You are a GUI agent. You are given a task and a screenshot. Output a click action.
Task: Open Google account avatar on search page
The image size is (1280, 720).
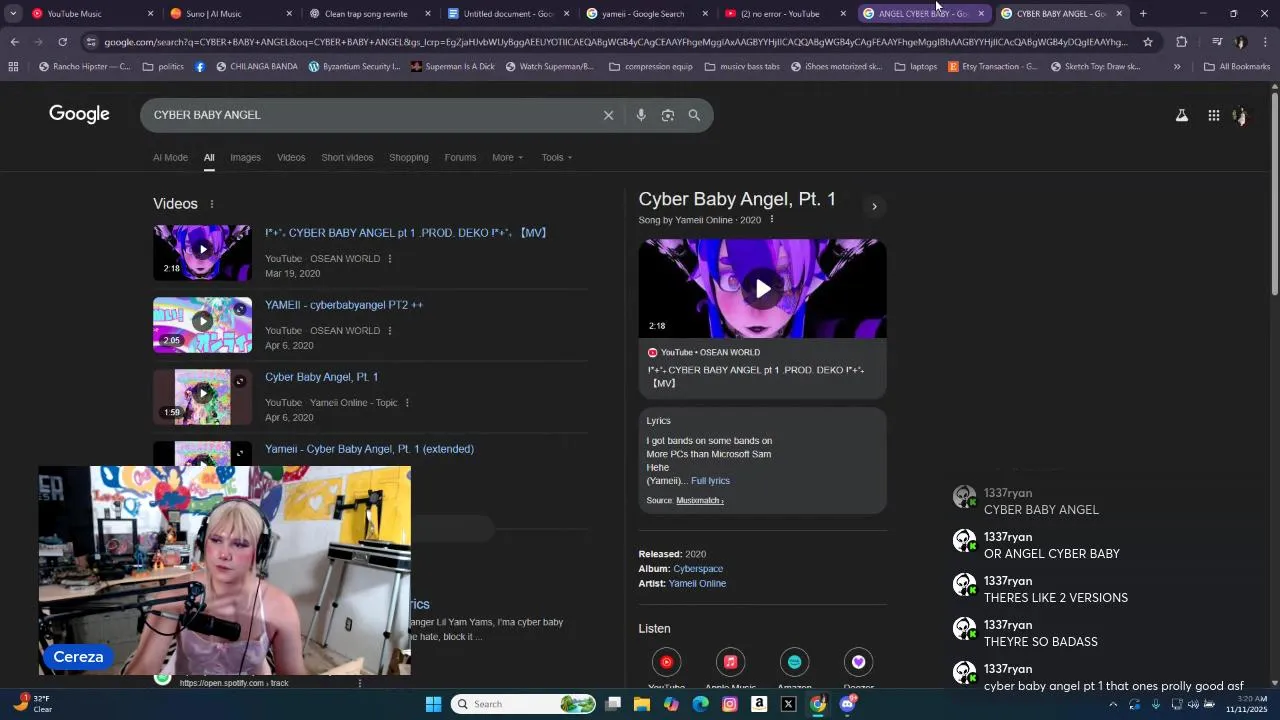tap(1240, 115)
